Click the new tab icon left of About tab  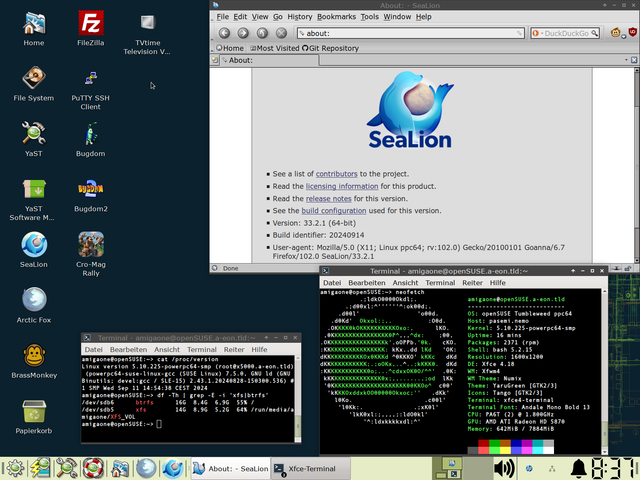pos(215,60)
